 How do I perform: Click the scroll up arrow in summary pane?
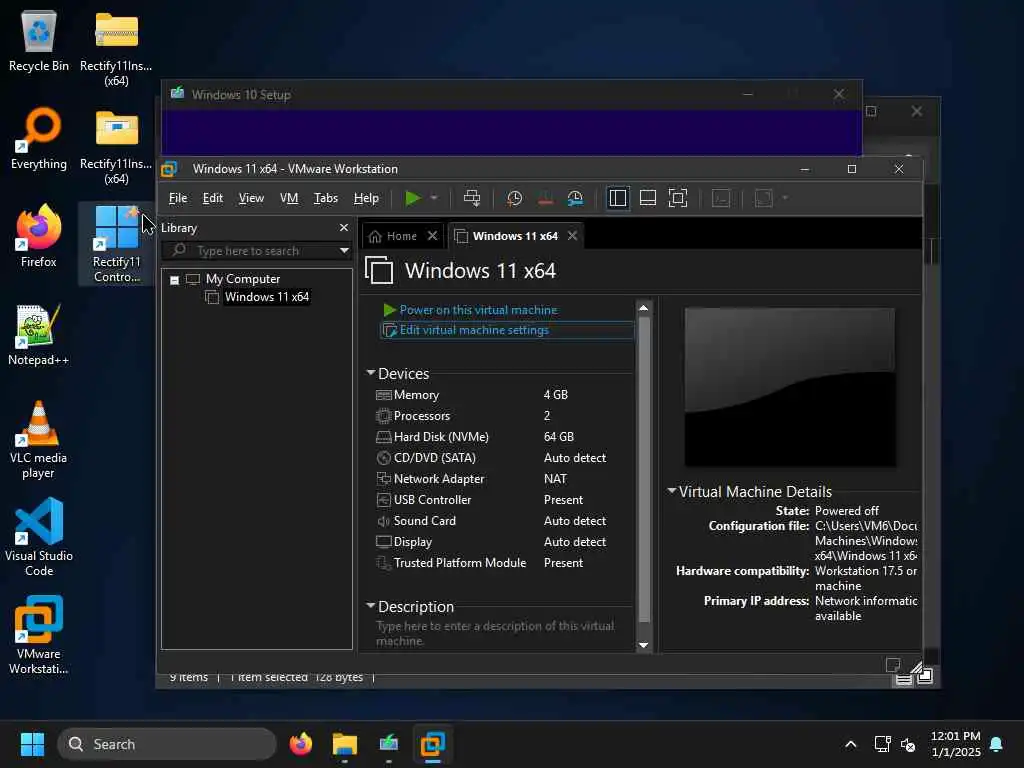643,308
